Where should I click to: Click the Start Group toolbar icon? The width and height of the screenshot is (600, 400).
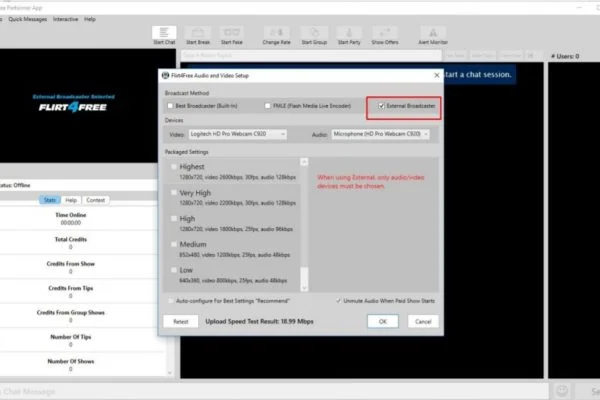pos(314,36)
